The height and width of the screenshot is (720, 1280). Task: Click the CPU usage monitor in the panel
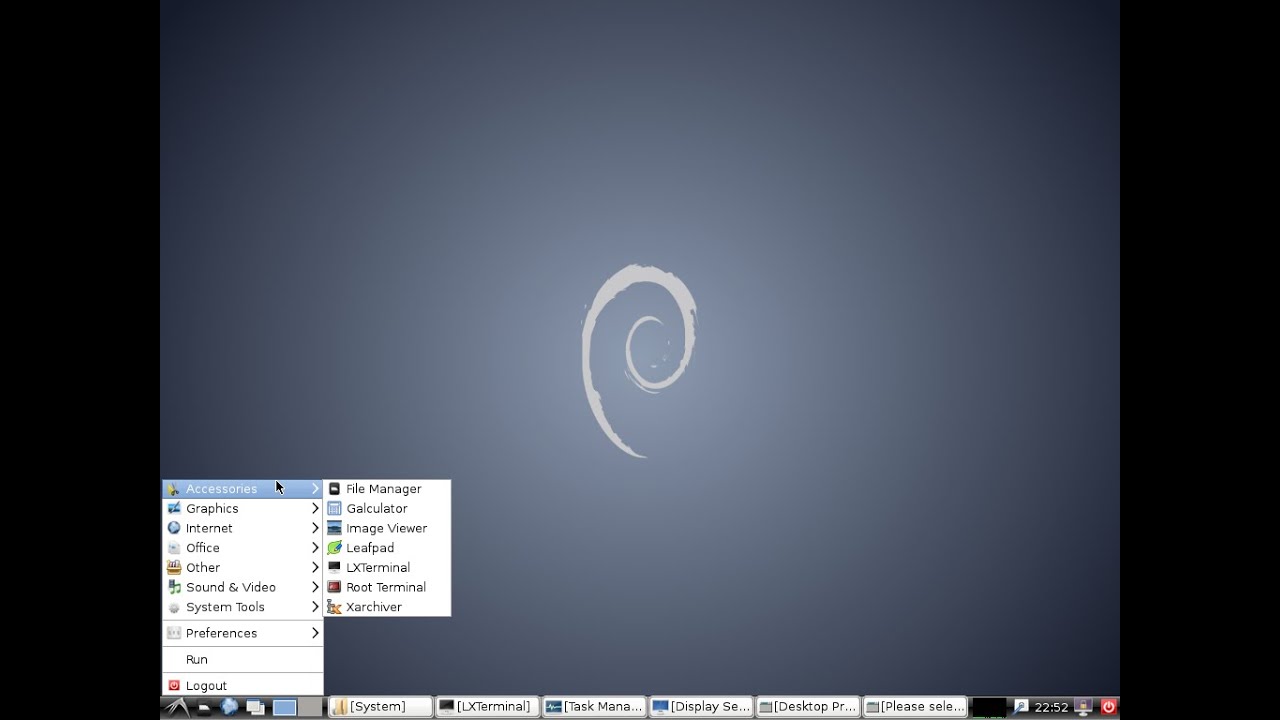989,707
